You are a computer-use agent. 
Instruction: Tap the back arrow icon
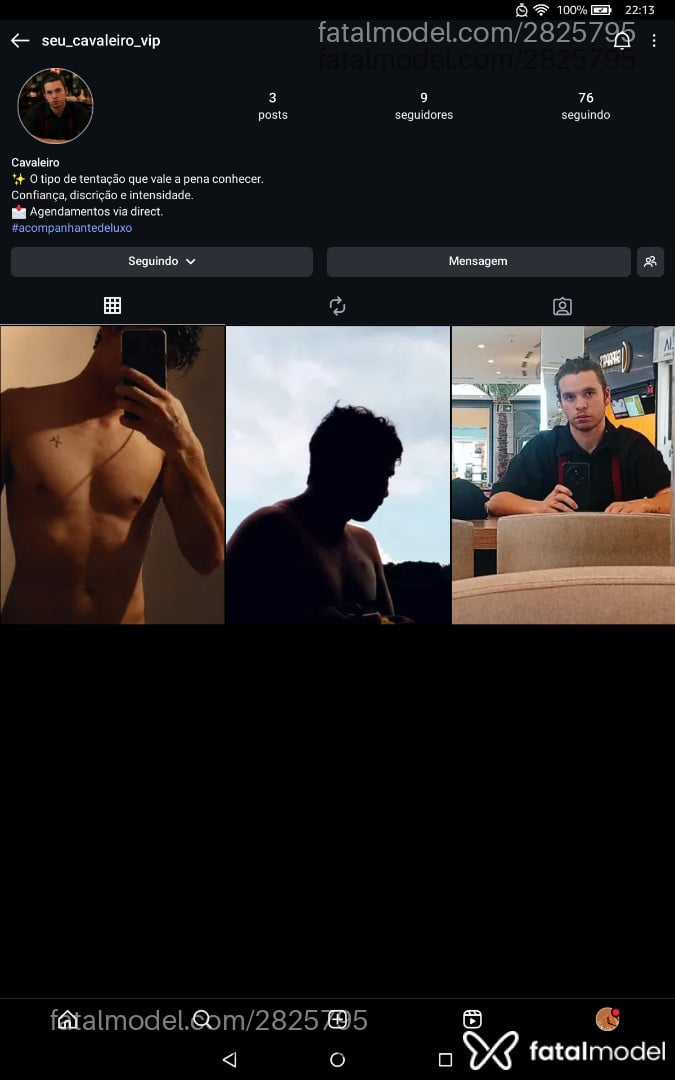(x=20, y=41)
